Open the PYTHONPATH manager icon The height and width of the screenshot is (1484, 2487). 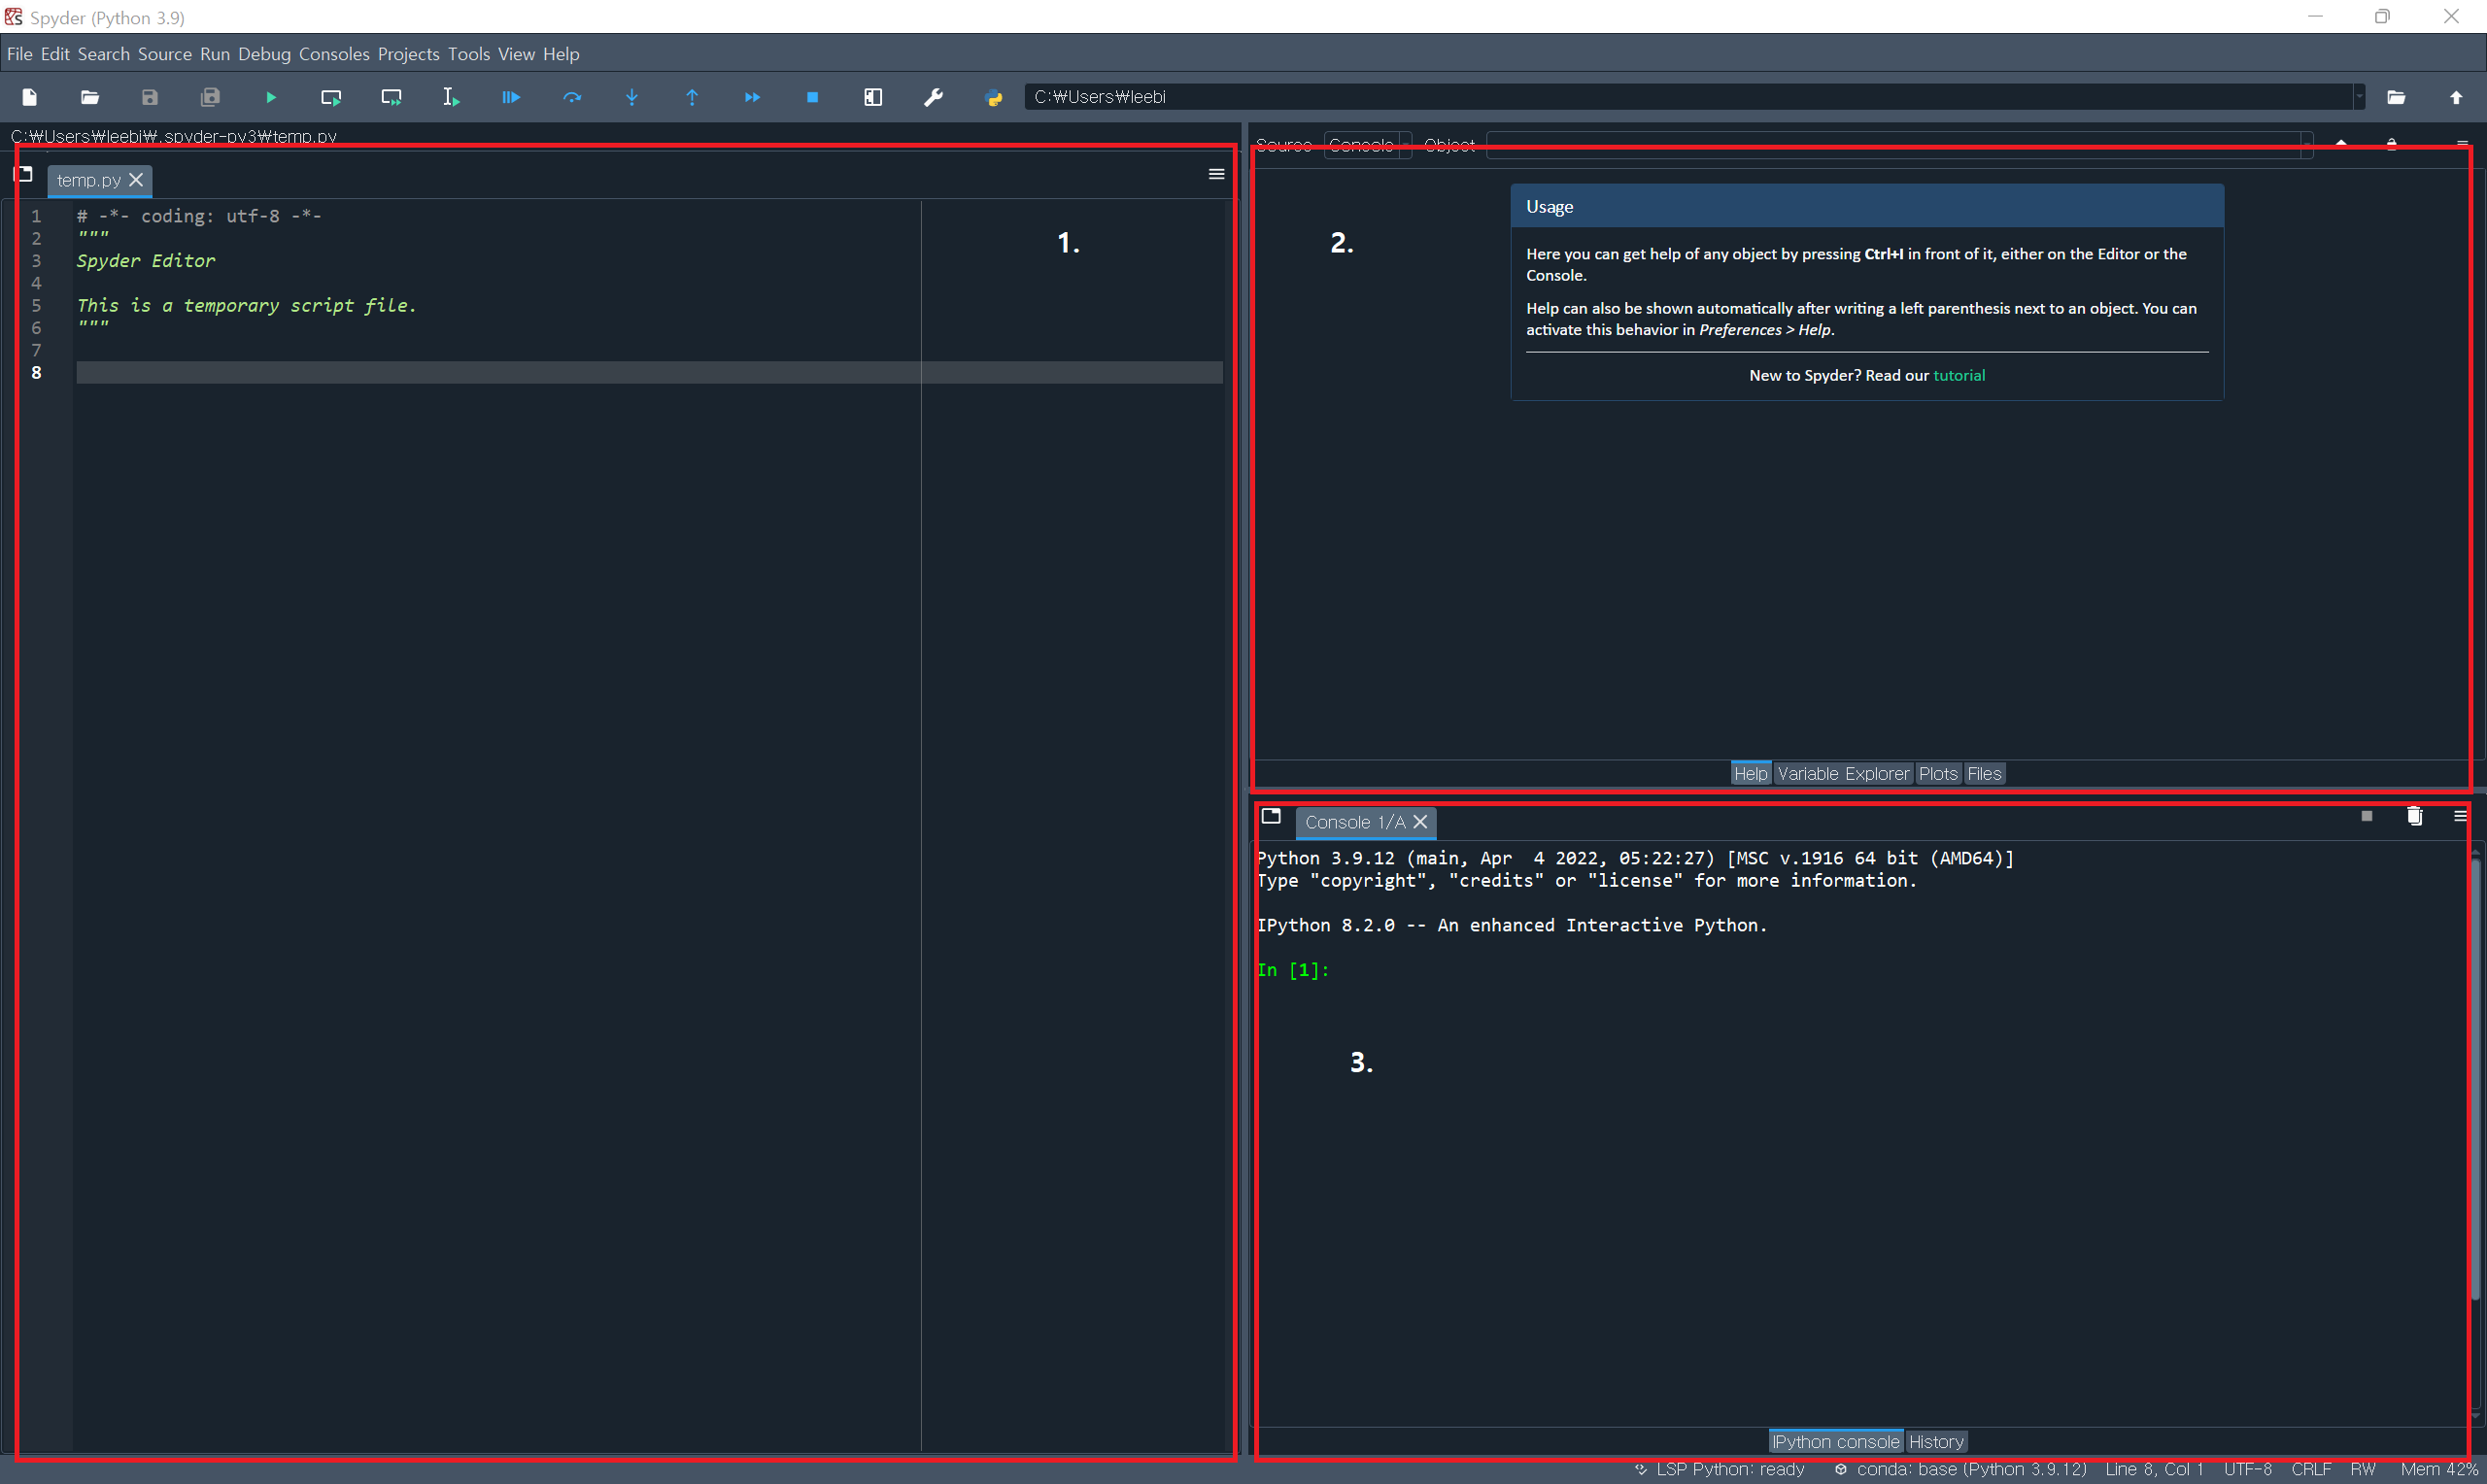pos(994,97)
